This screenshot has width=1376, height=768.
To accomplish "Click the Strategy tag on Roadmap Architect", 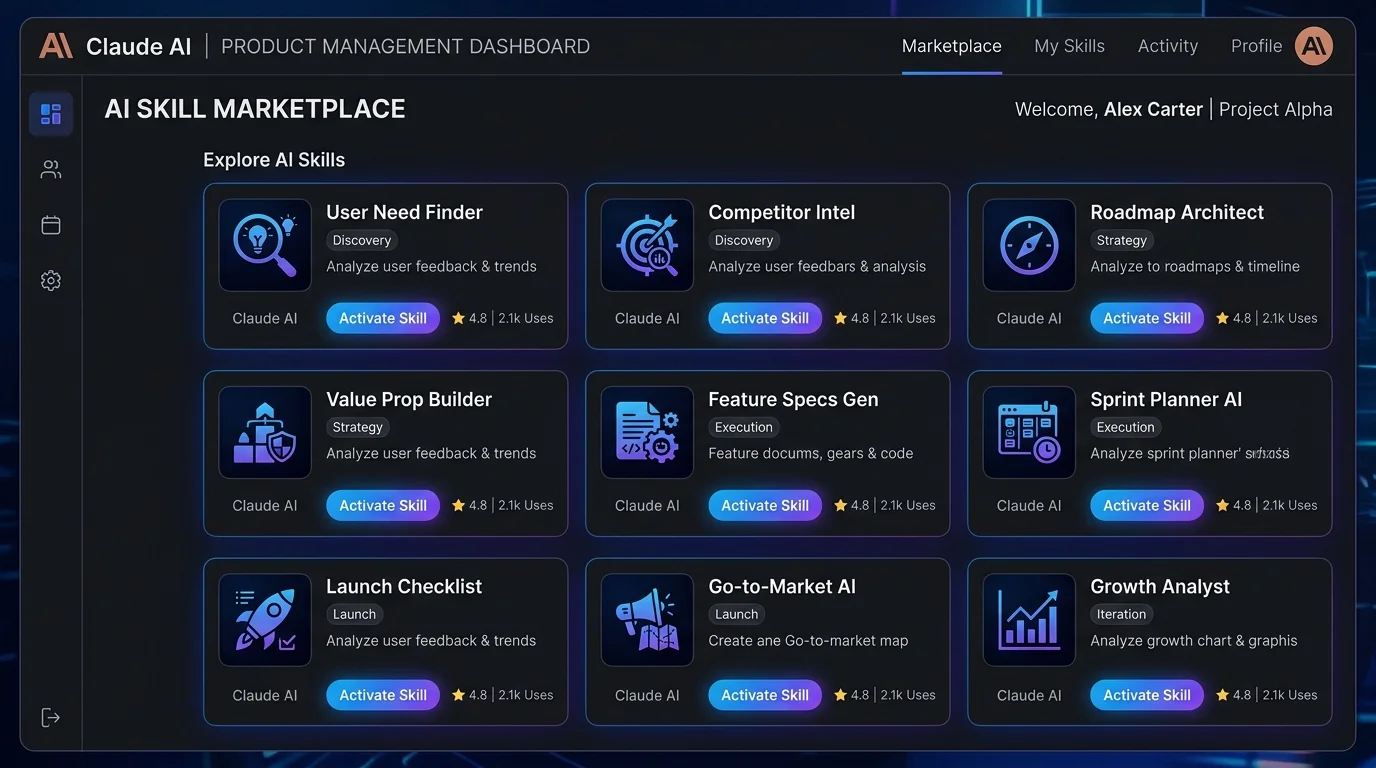I will point(1122,240).
